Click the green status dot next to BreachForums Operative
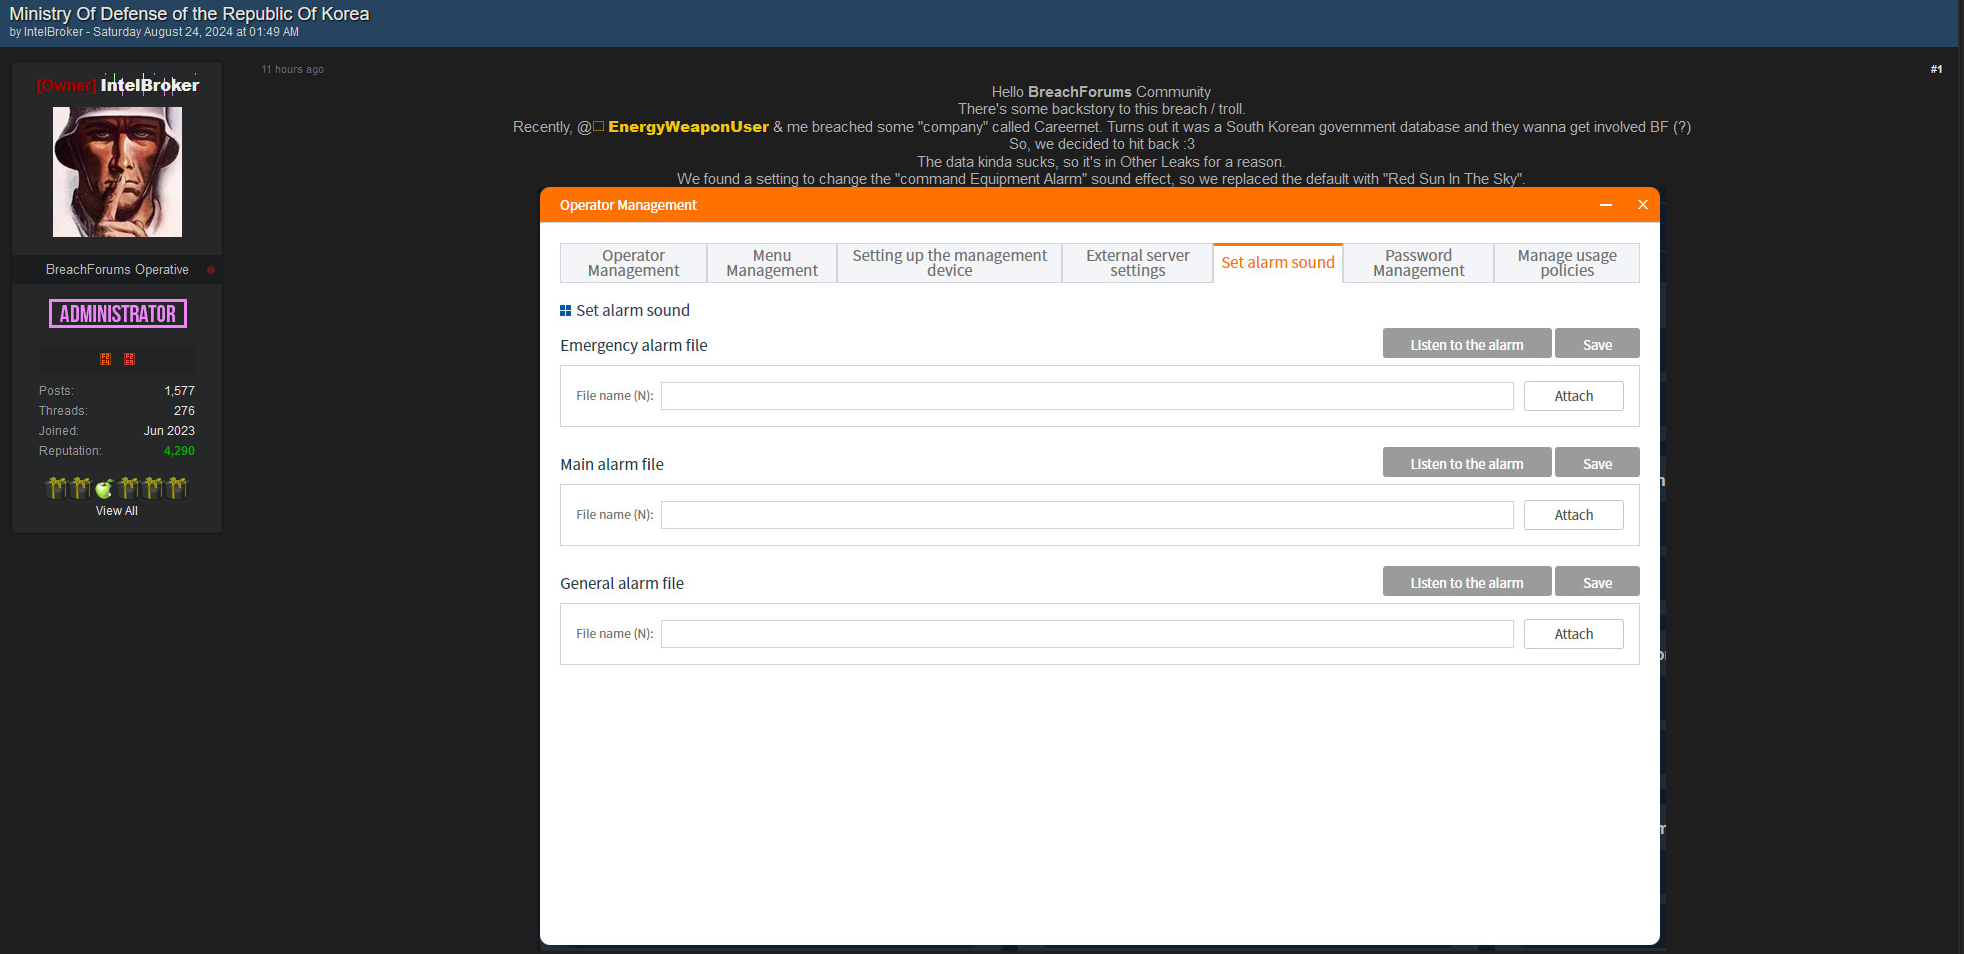 point(211,269)
